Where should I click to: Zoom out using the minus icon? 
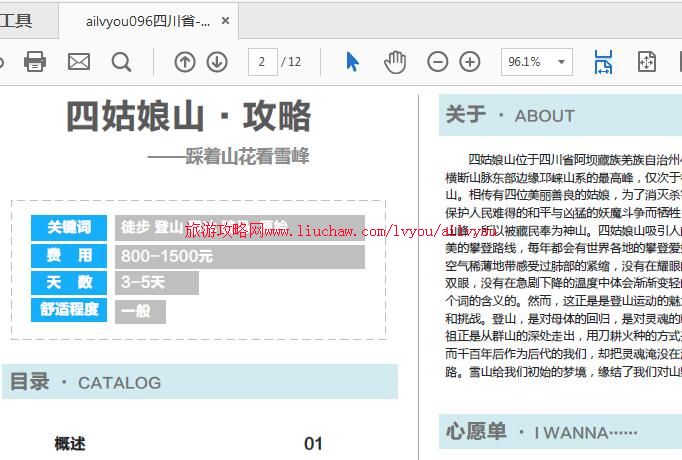tap(438, 62)
